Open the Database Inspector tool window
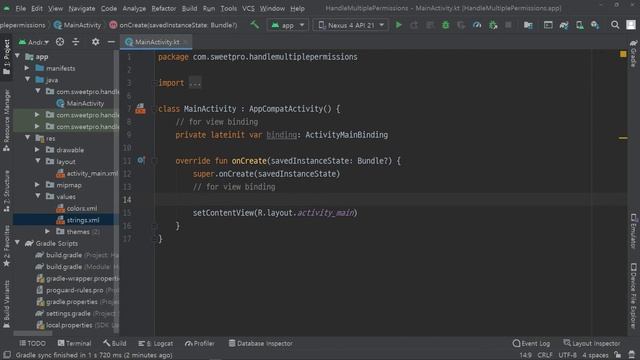The width and height of the screenshot is (640, 360). (x=260, y=343)
